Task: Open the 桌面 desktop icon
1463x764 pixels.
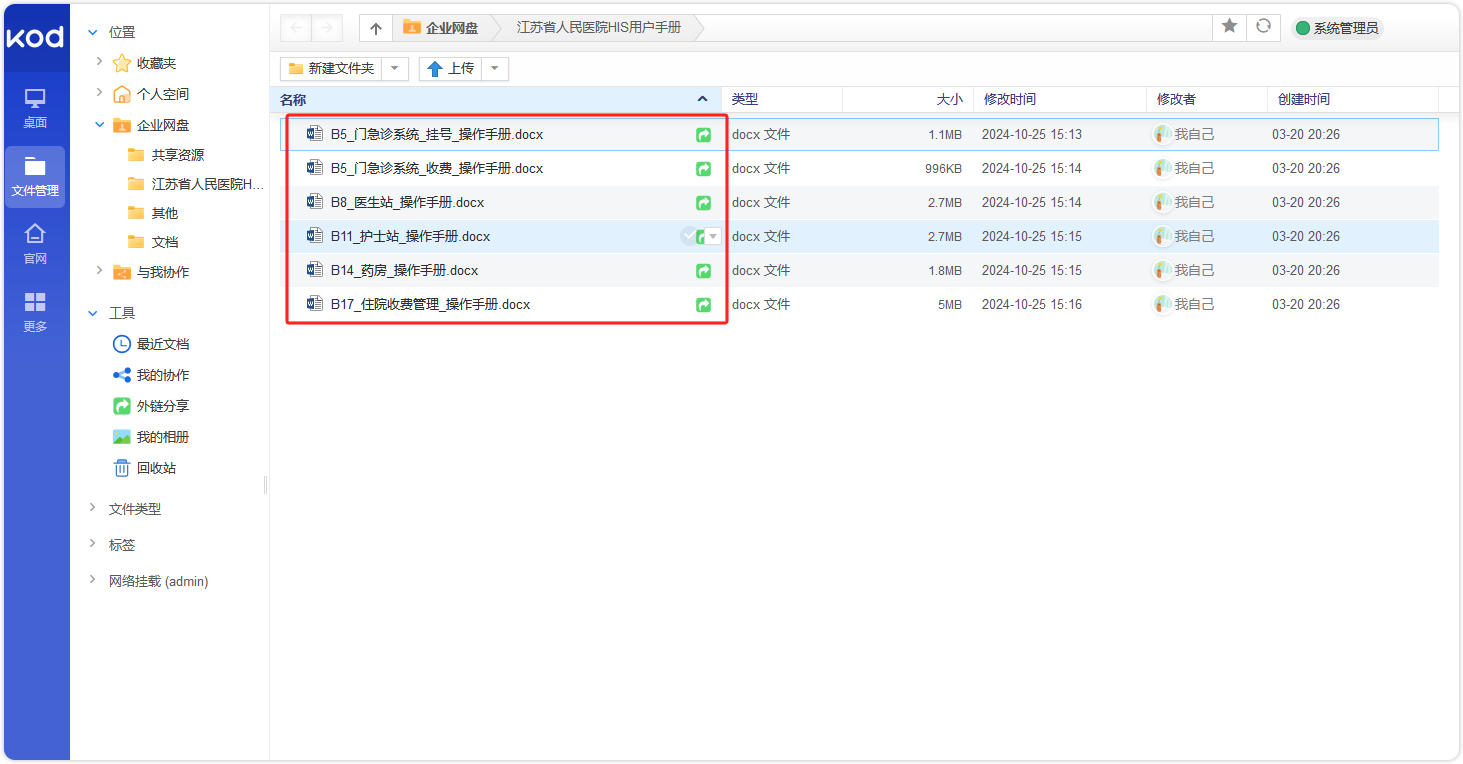Action: 35,108
